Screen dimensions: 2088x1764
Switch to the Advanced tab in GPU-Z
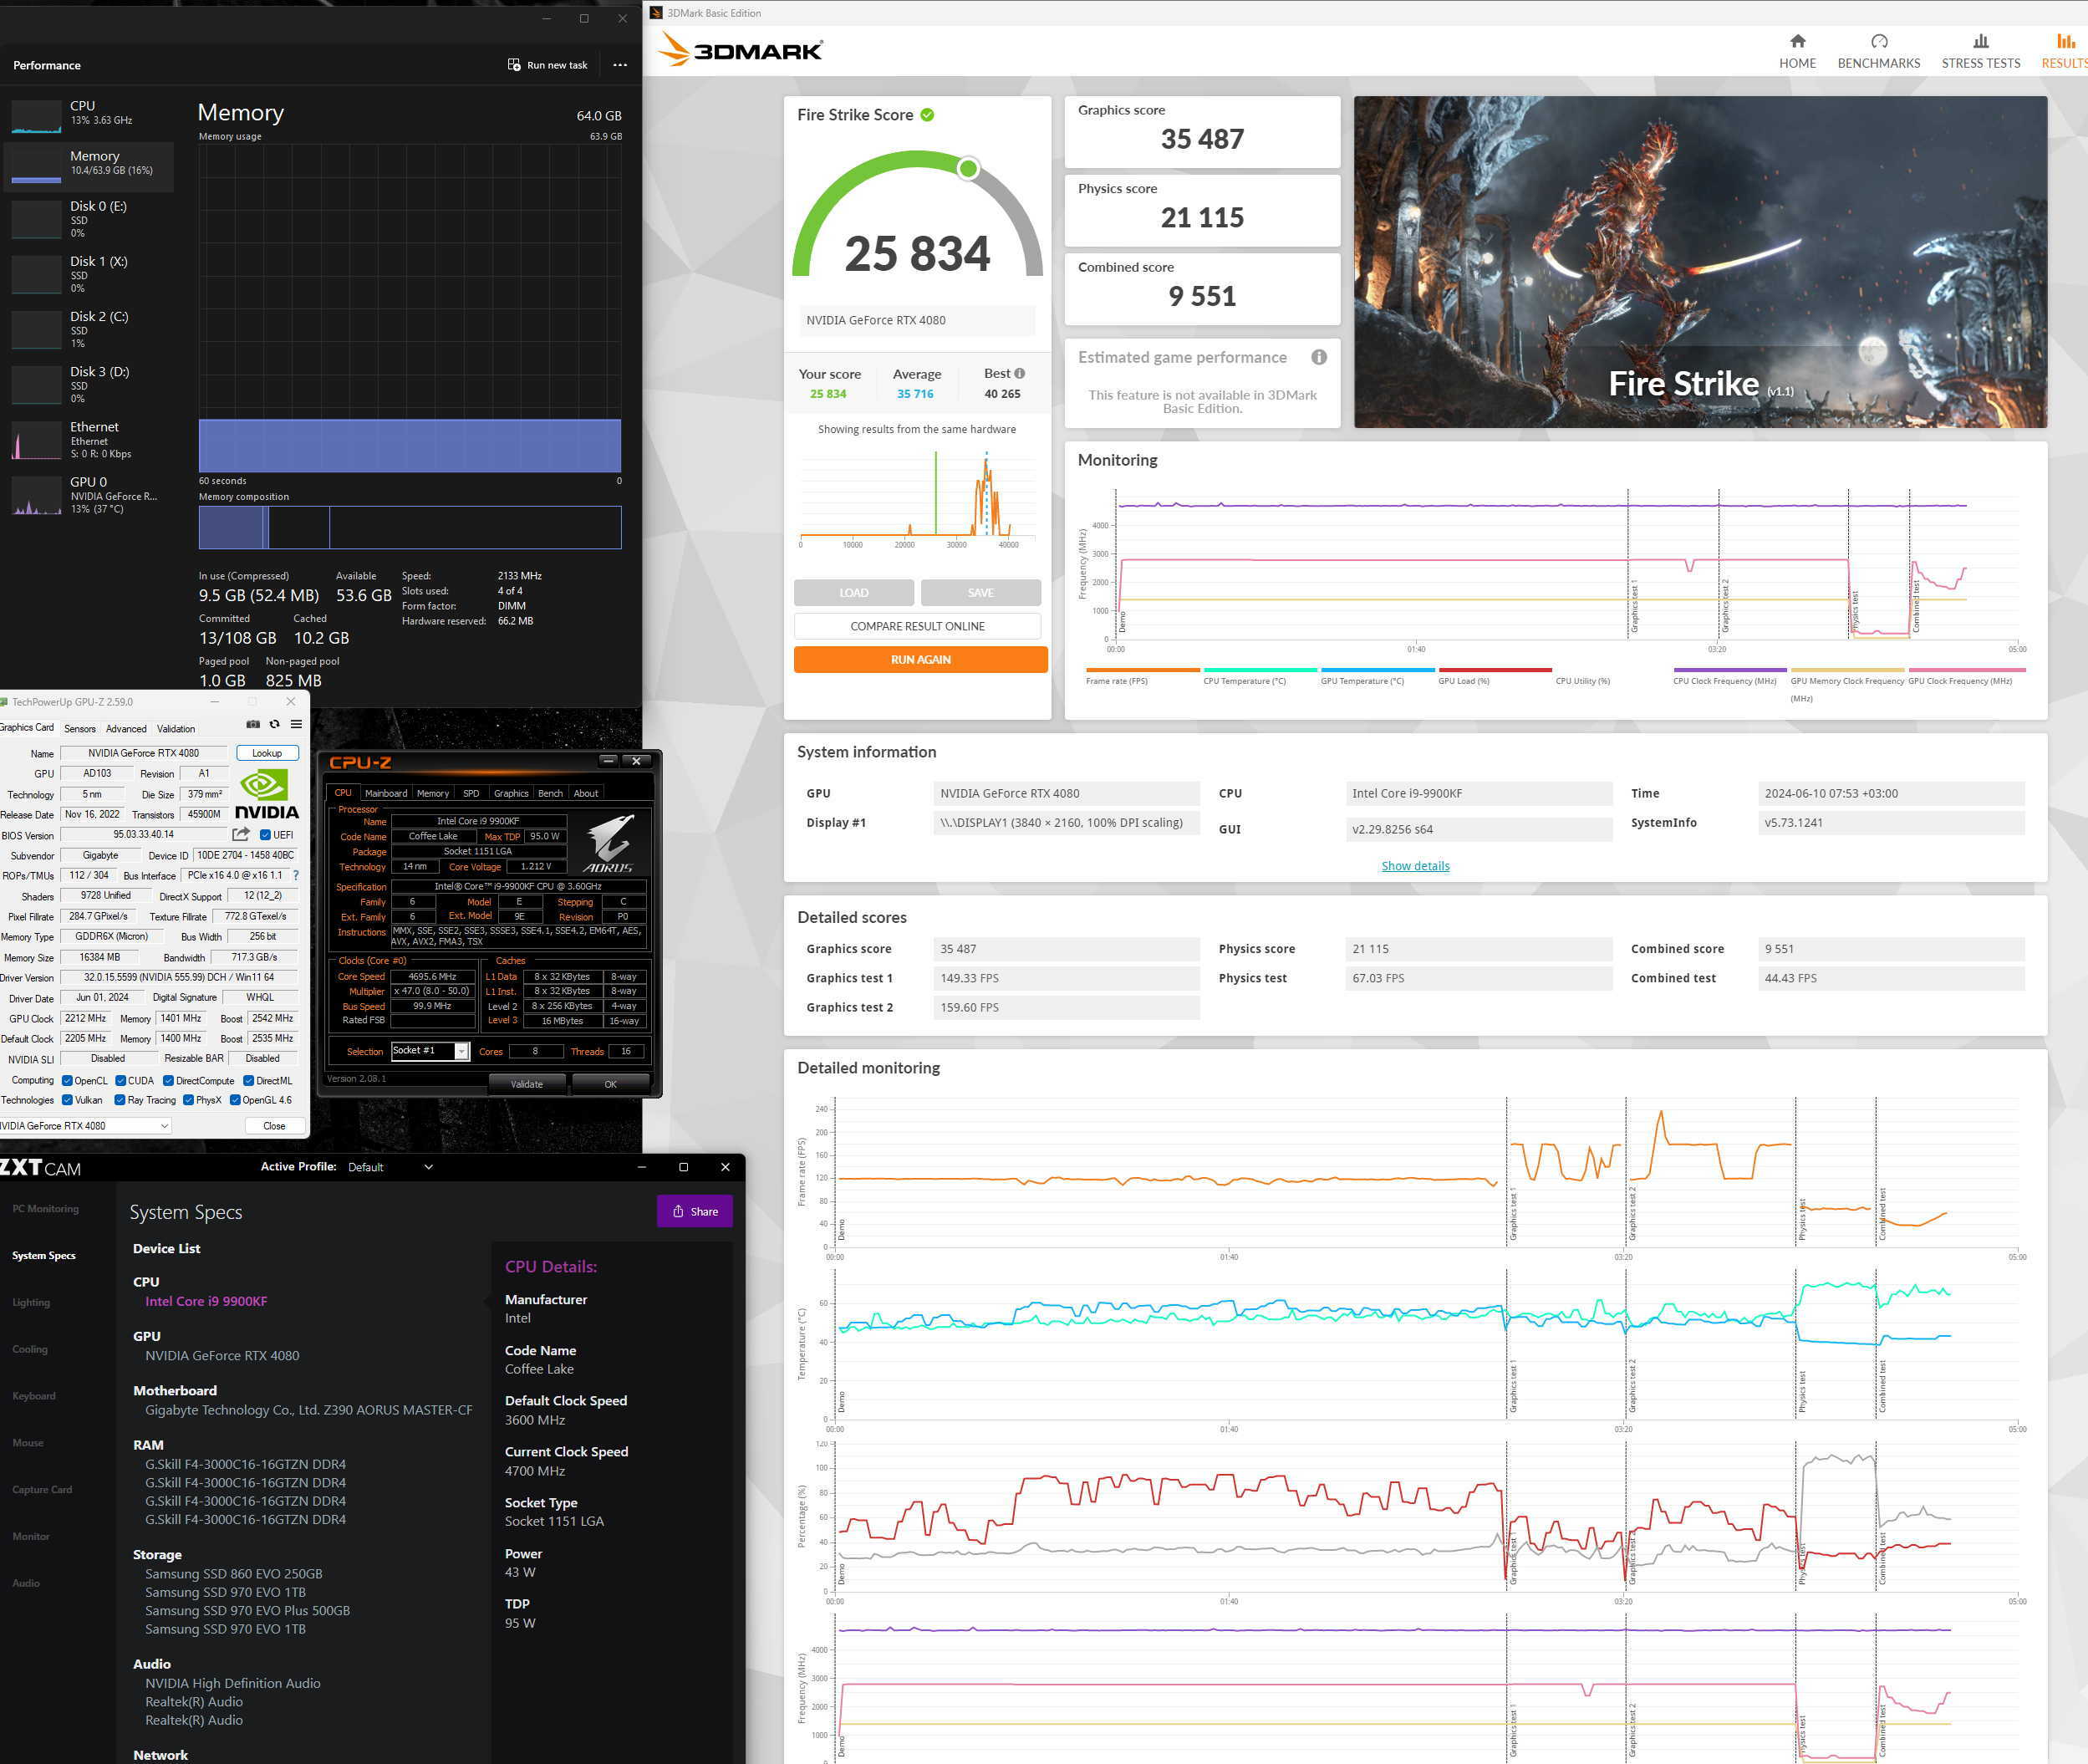point(126,729)
